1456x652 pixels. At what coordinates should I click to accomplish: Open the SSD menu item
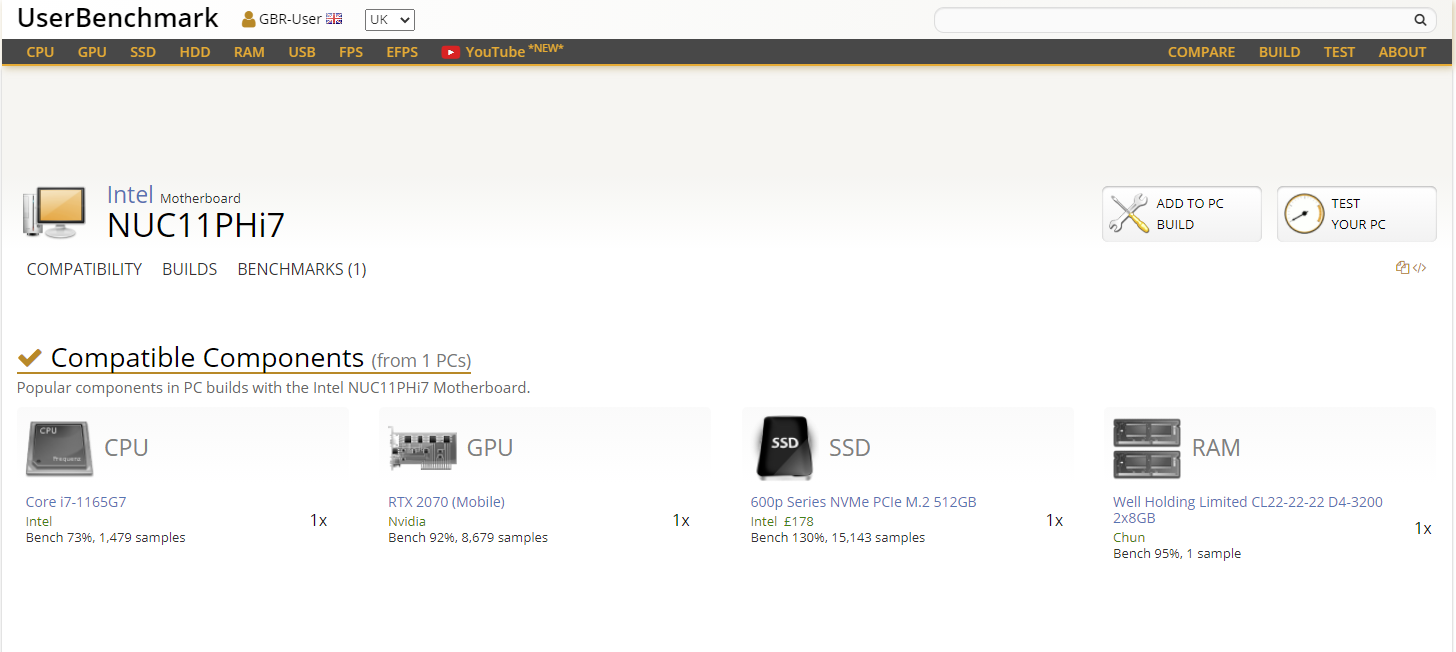pos(143,52)
